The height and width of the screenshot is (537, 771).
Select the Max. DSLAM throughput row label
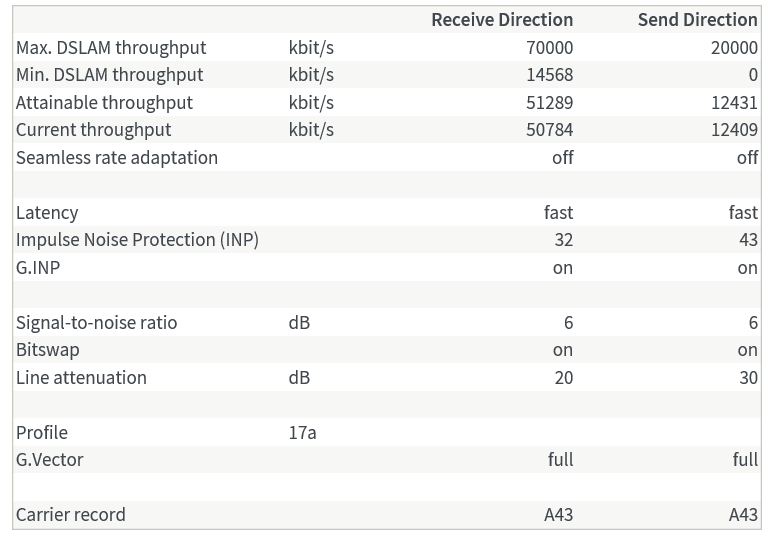point(111,47)
